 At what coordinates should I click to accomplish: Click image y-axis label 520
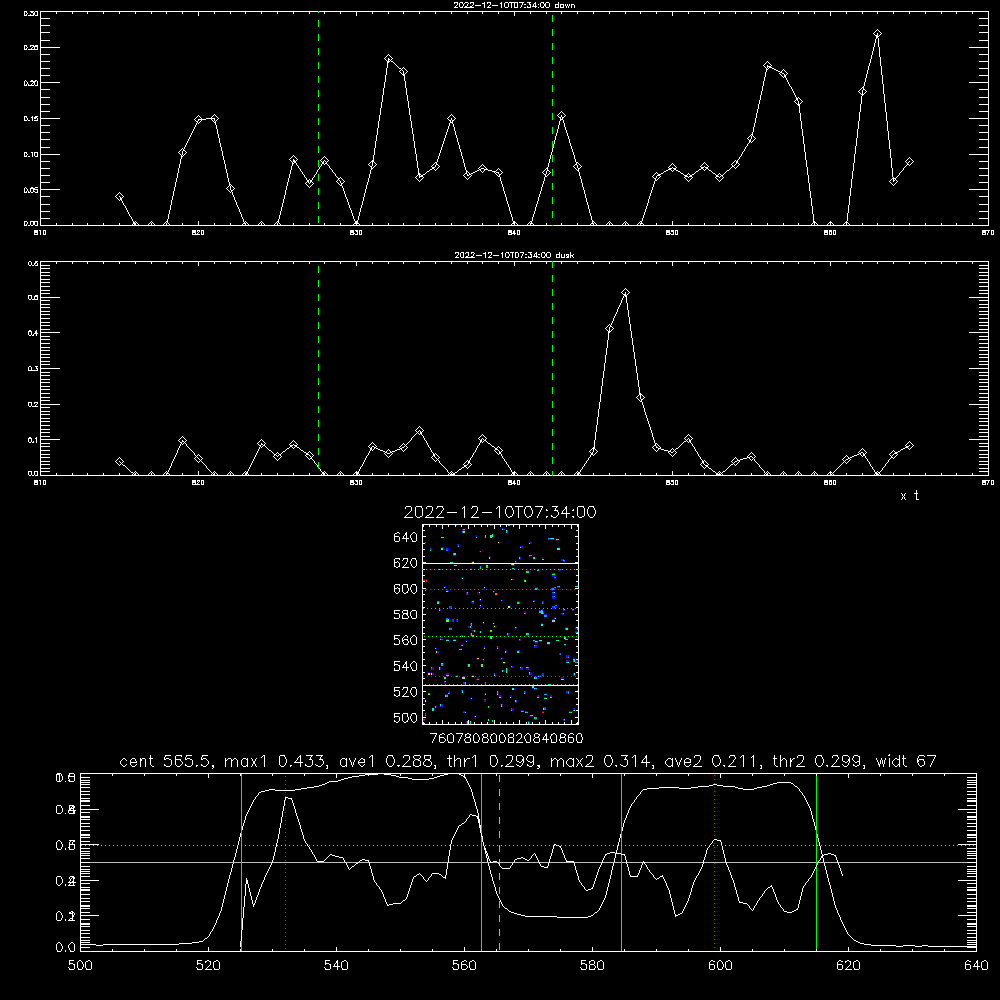click(406, 692)
